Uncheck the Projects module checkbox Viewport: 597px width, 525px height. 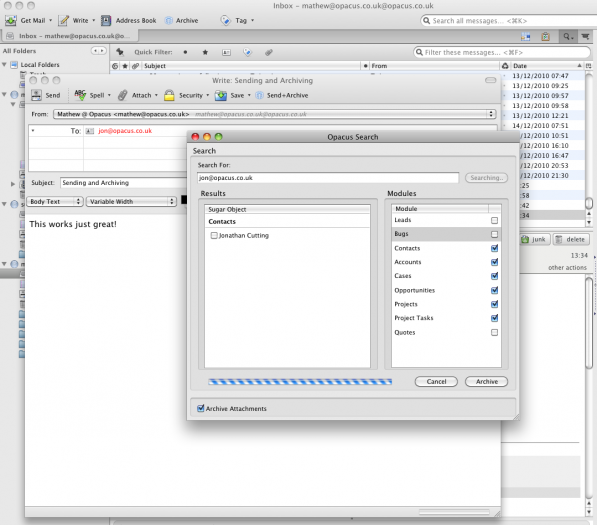click(494, 304)
